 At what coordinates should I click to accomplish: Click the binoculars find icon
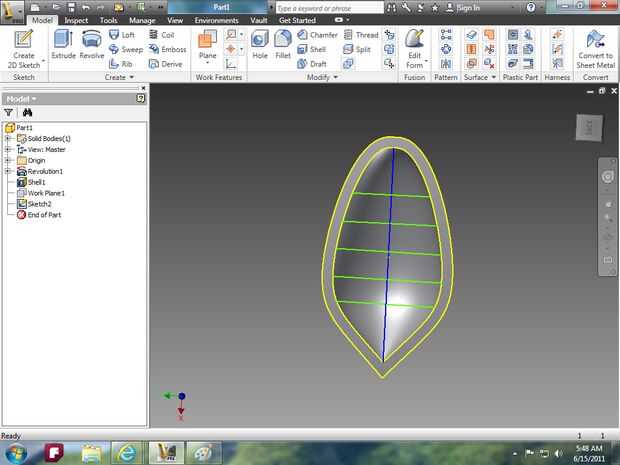tap(27, 113)
